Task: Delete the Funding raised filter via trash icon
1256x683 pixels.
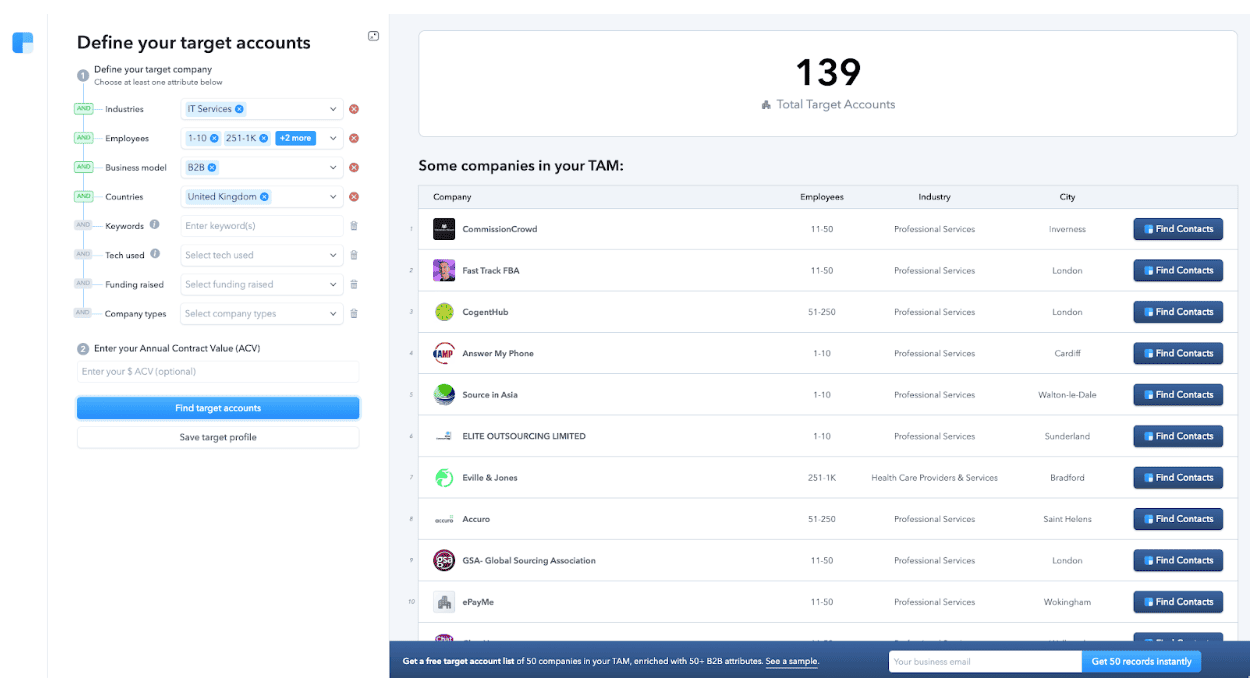Action: coord(353,284)
